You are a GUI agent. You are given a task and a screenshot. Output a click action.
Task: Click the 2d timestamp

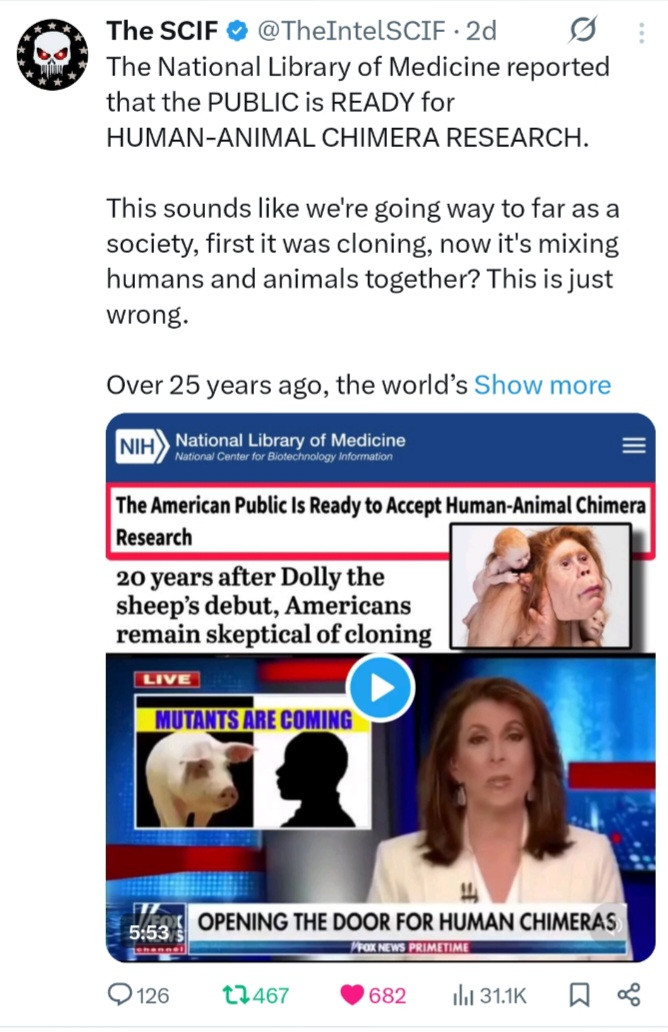click(x=481, y=30)
